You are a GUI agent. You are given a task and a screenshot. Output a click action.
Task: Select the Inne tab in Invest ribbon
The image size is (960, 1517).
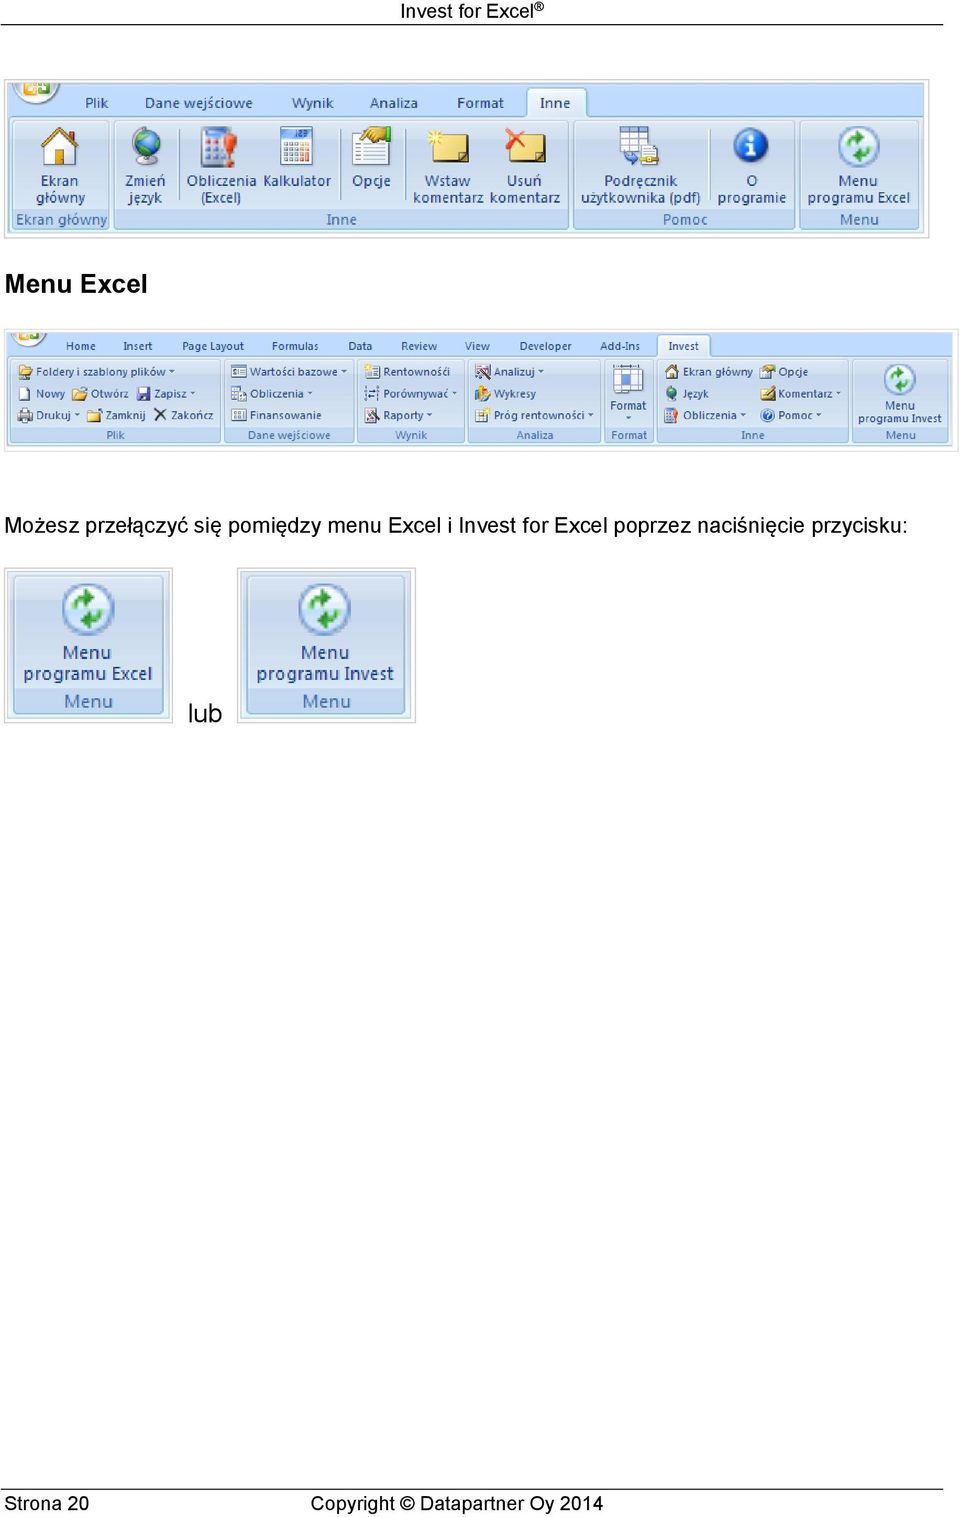coord(555,103)
